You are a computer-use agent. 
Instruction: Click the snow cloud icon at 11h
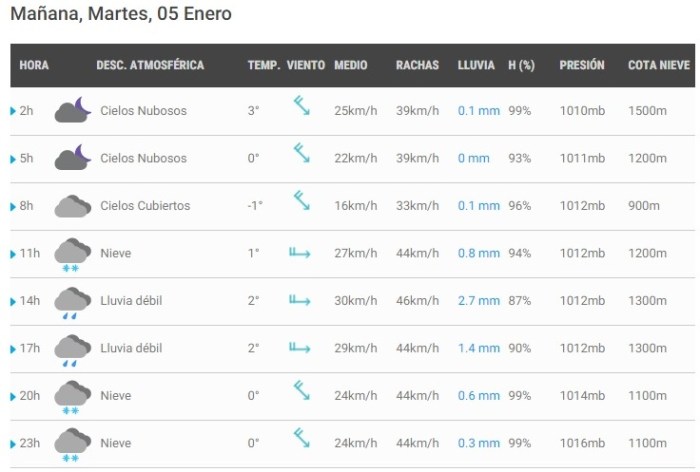tap(72, 253)
